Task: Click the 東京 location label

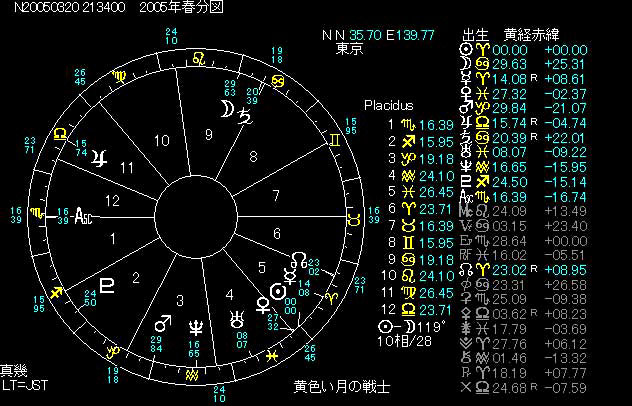Action: click(350, 48)
